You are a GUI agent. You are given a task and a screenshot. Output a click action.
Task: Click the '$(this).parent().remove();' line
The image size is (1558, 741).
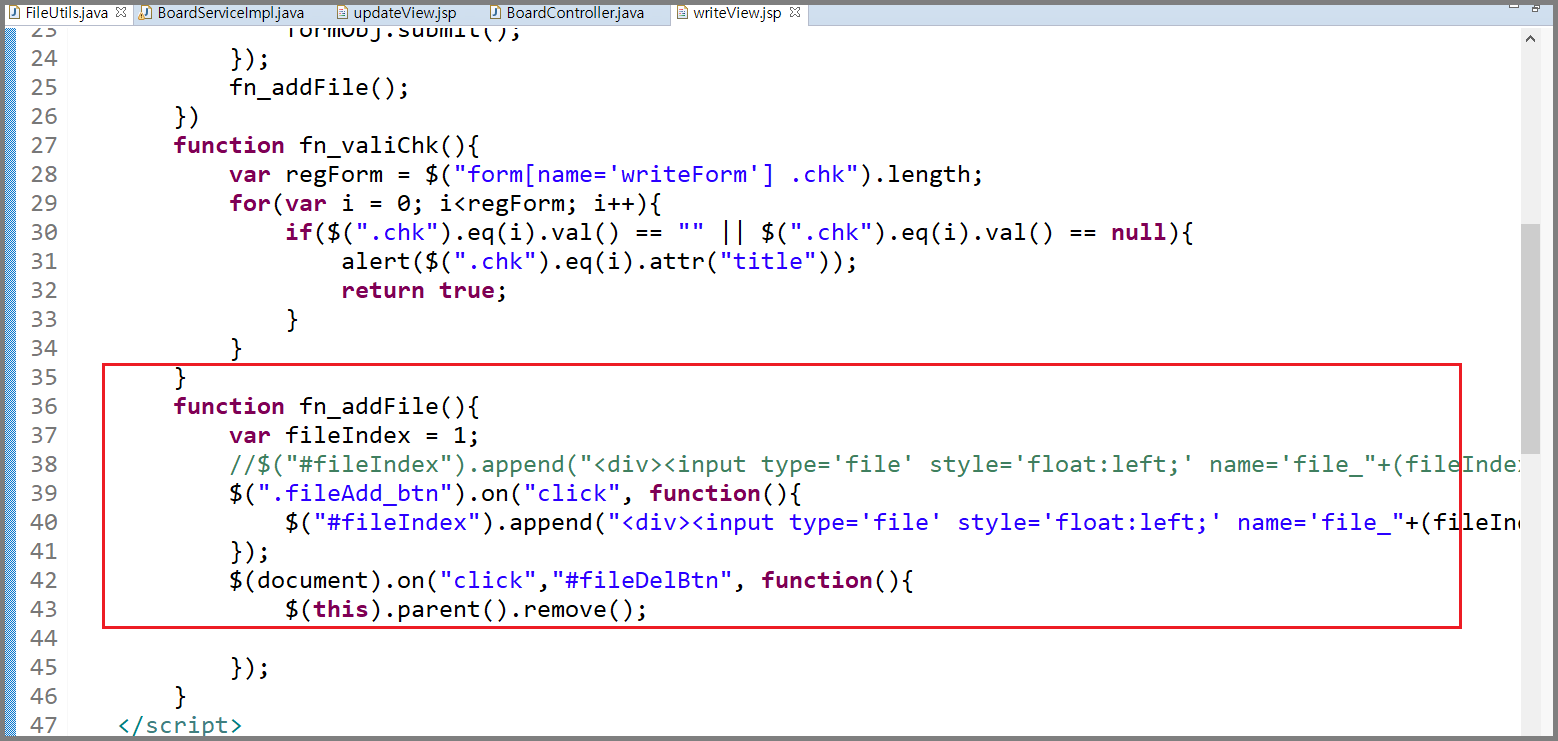click(466, 609)
